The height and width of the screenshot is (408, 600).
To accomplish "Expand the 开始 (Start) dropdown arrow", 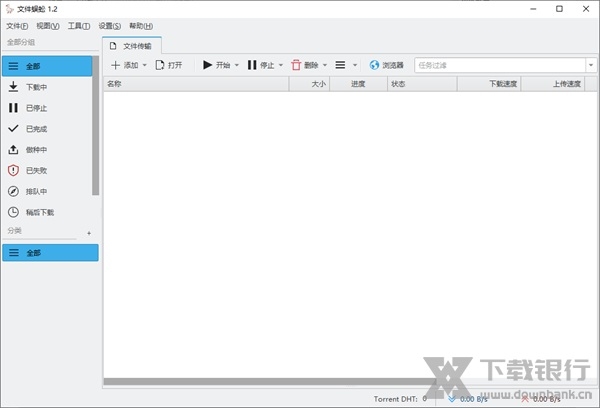I will pos(237,65).
